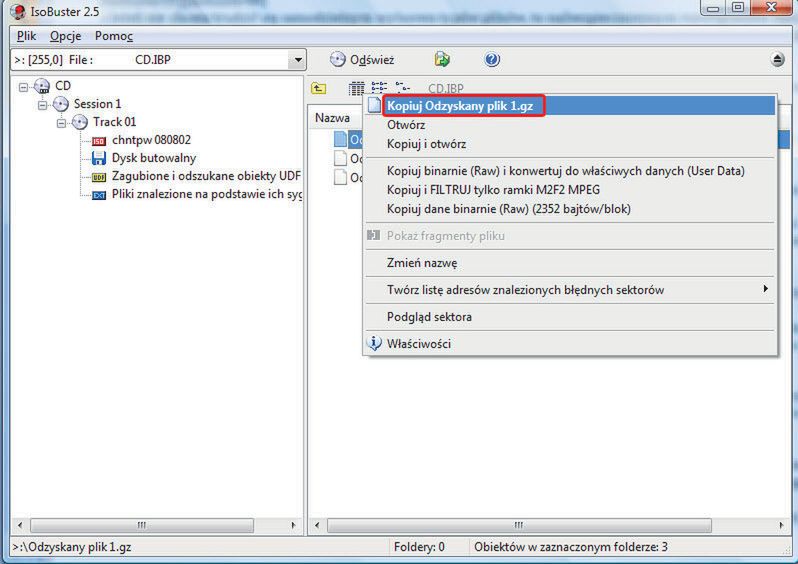Screen dimensions: 798x564
Task: Click the Track 01 label
Action: click(115, 122)
